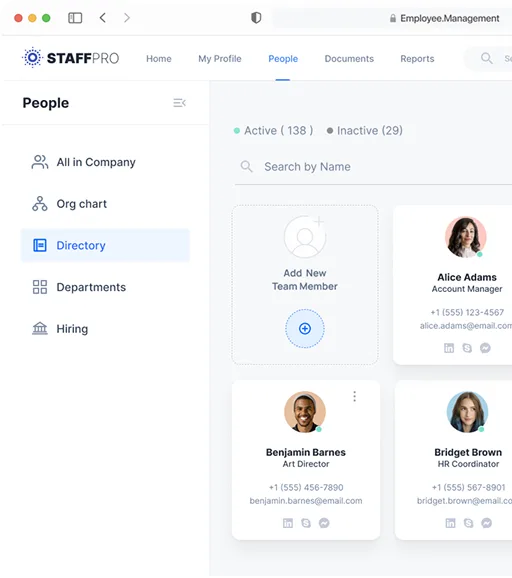Open All in Company section

(x=105, y=162)
